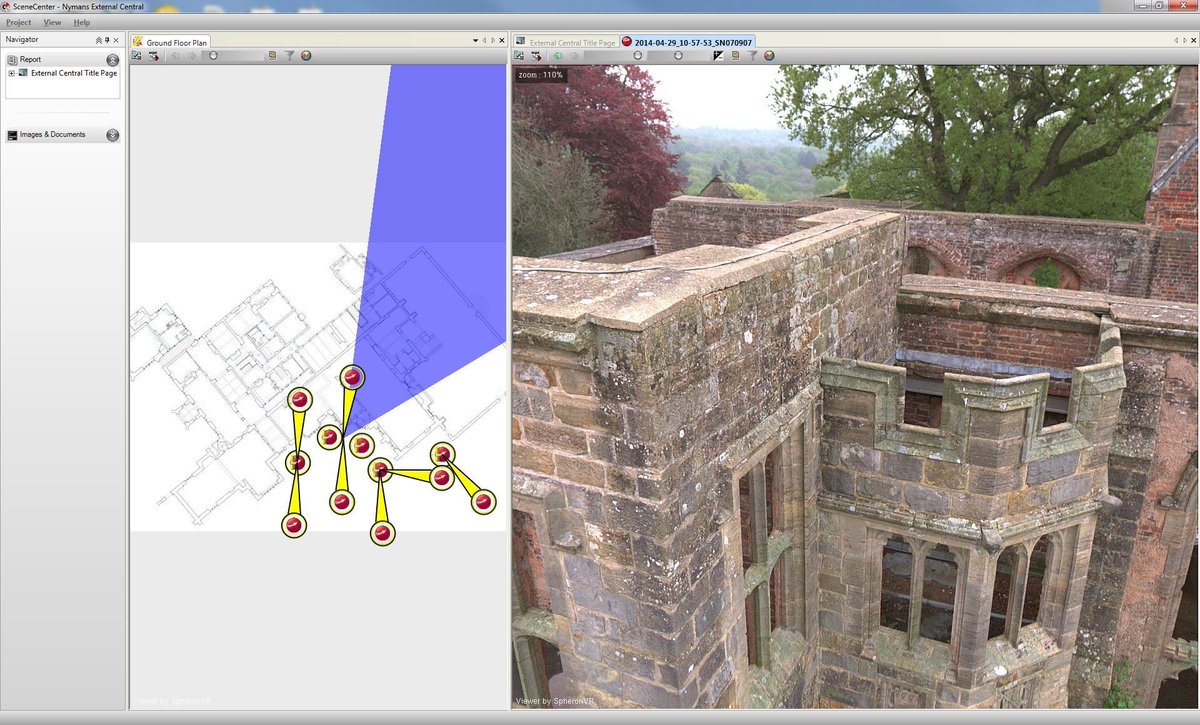This screenshot has height=725, width=1200.
Task: Expand the External Central Title Page tree node
Action: pyautogui.click(x=12, y=72)
